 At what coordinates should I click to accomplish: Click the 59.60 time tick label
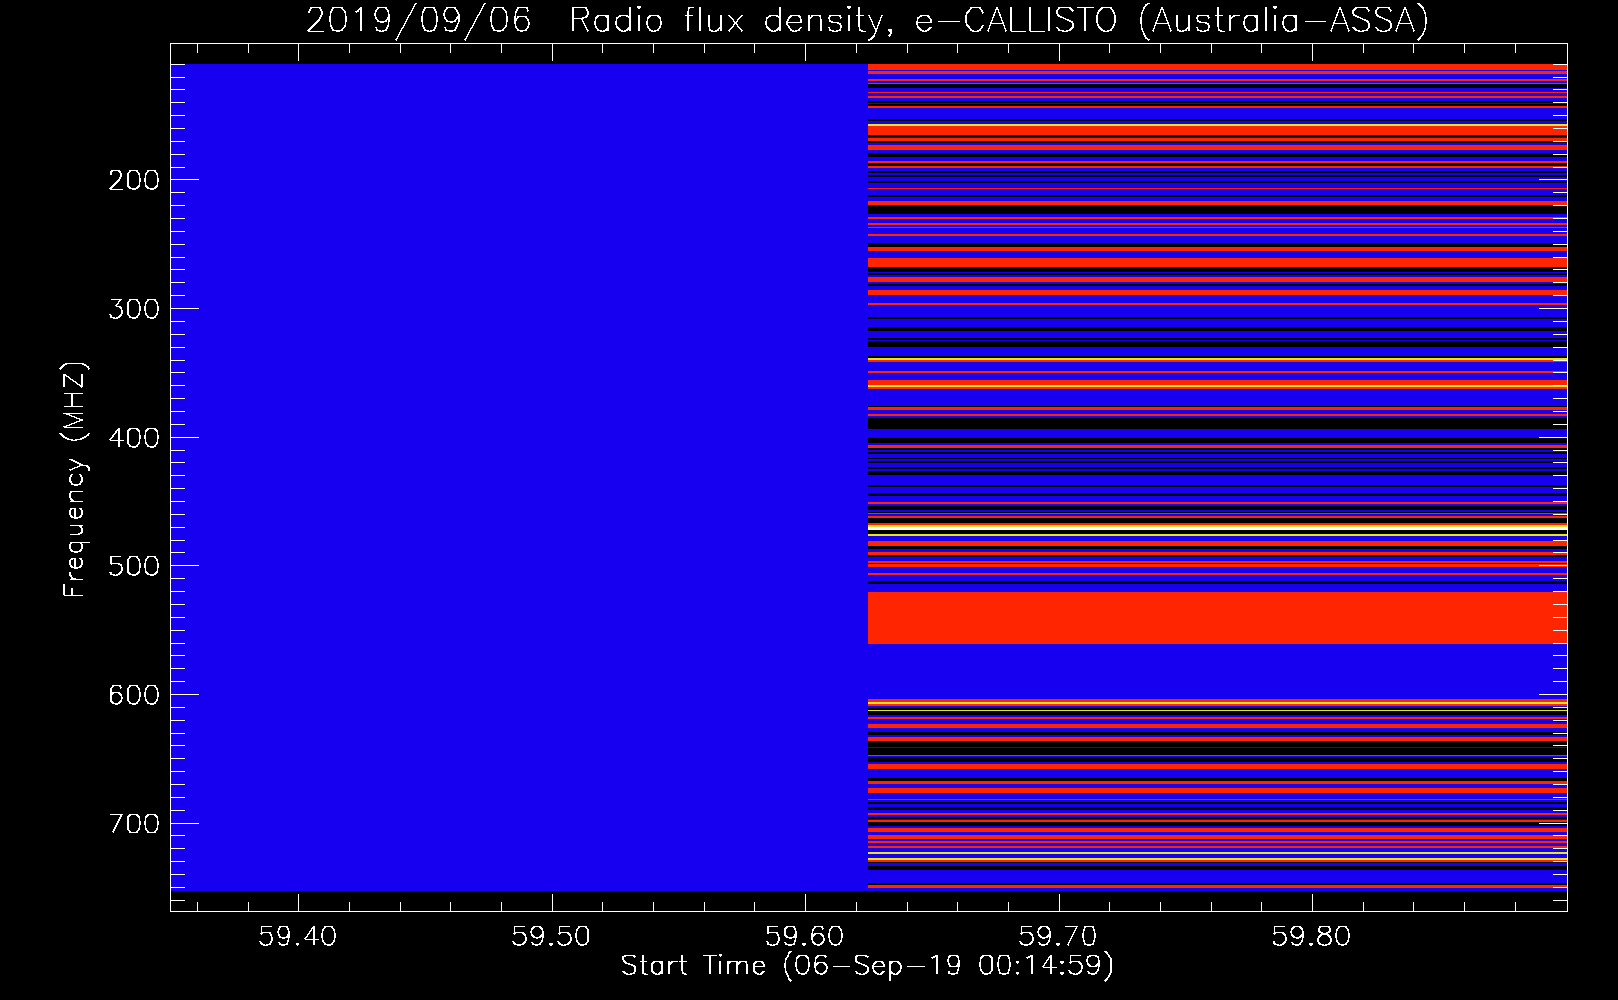805,937
